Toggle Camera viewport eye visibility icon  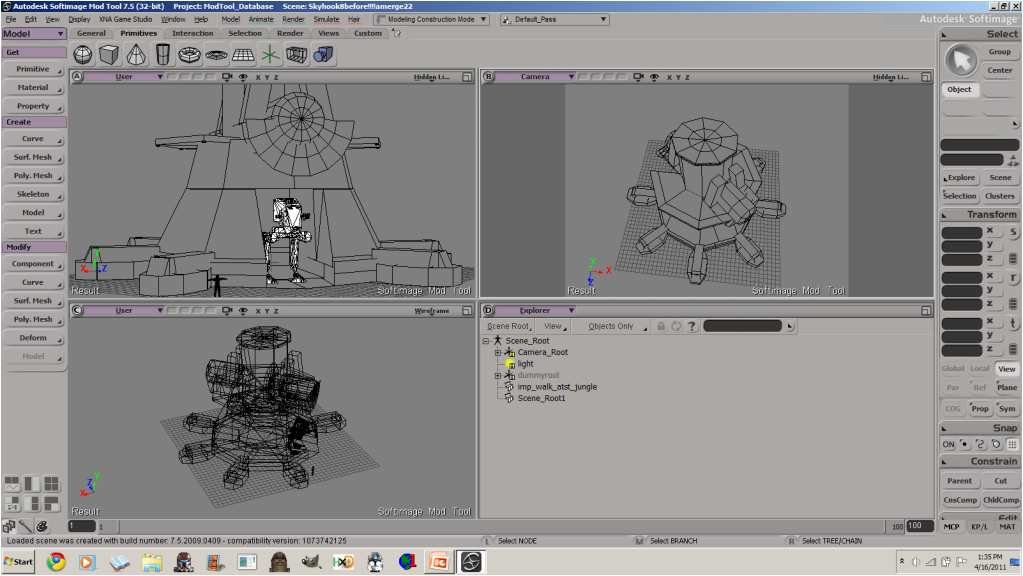coord(654,77)
